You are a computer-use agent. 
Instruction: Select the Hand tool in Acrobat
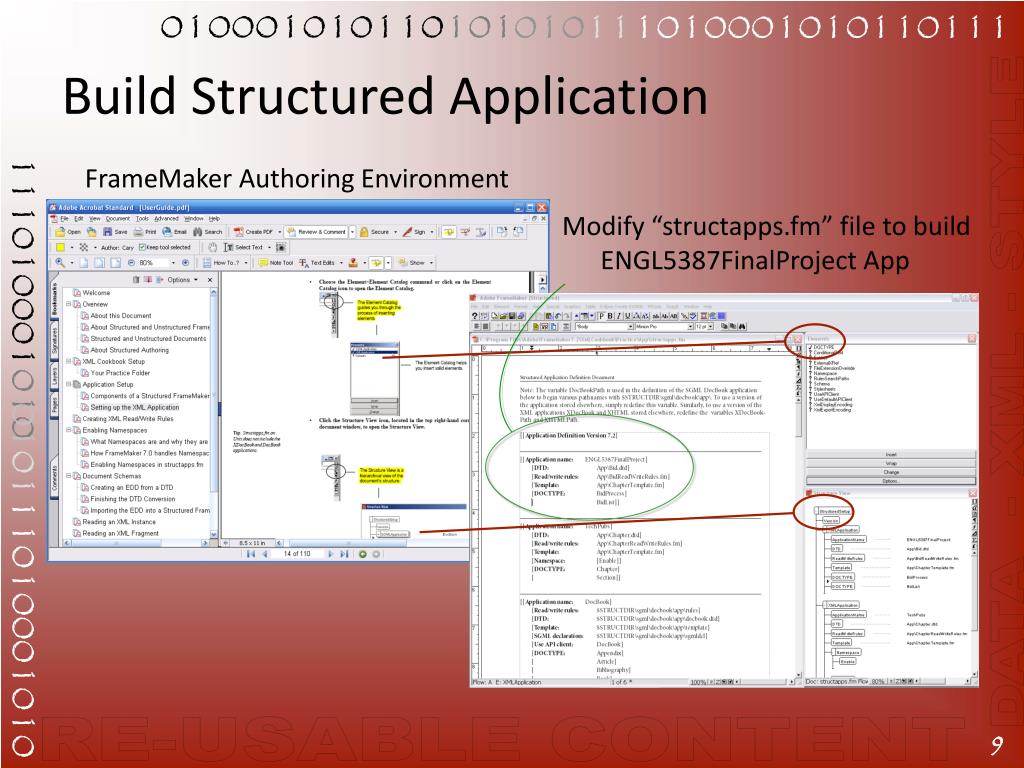[x=212, y=248]
